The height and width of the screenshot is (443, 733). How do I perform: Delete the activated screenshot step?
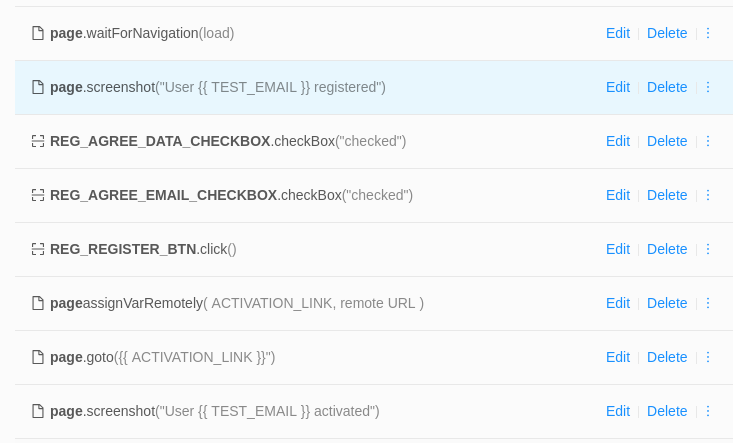coord(667,411)
